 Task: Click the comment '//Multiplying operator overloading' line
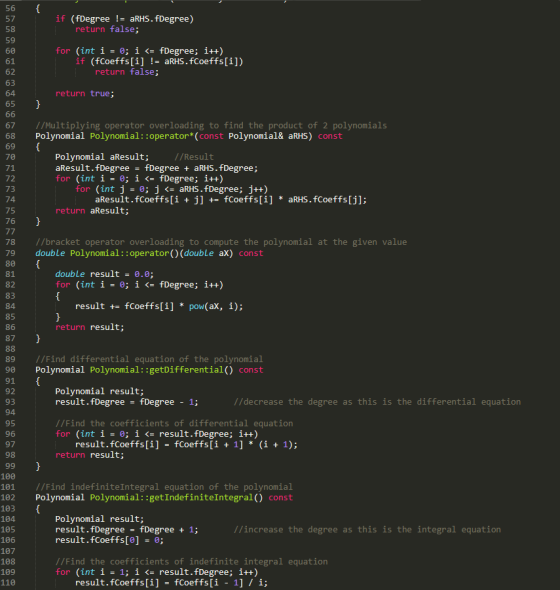[x=211, y=125]
